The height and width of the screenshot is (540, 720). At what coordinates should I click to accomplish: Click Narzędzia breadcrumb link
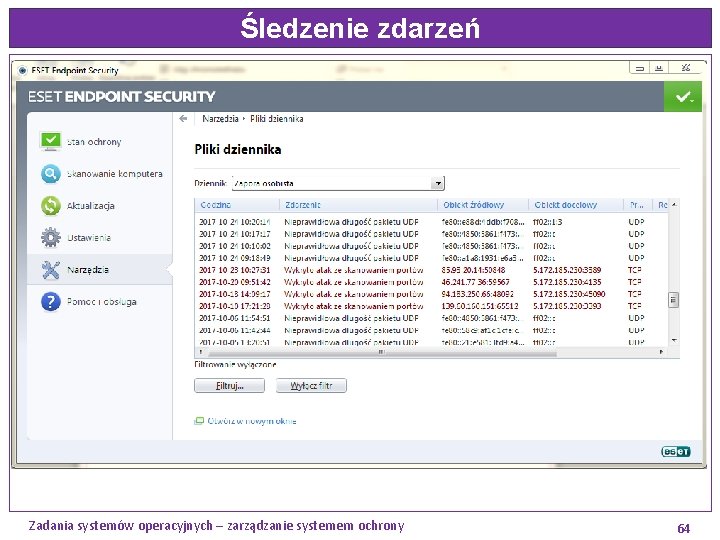220,118
